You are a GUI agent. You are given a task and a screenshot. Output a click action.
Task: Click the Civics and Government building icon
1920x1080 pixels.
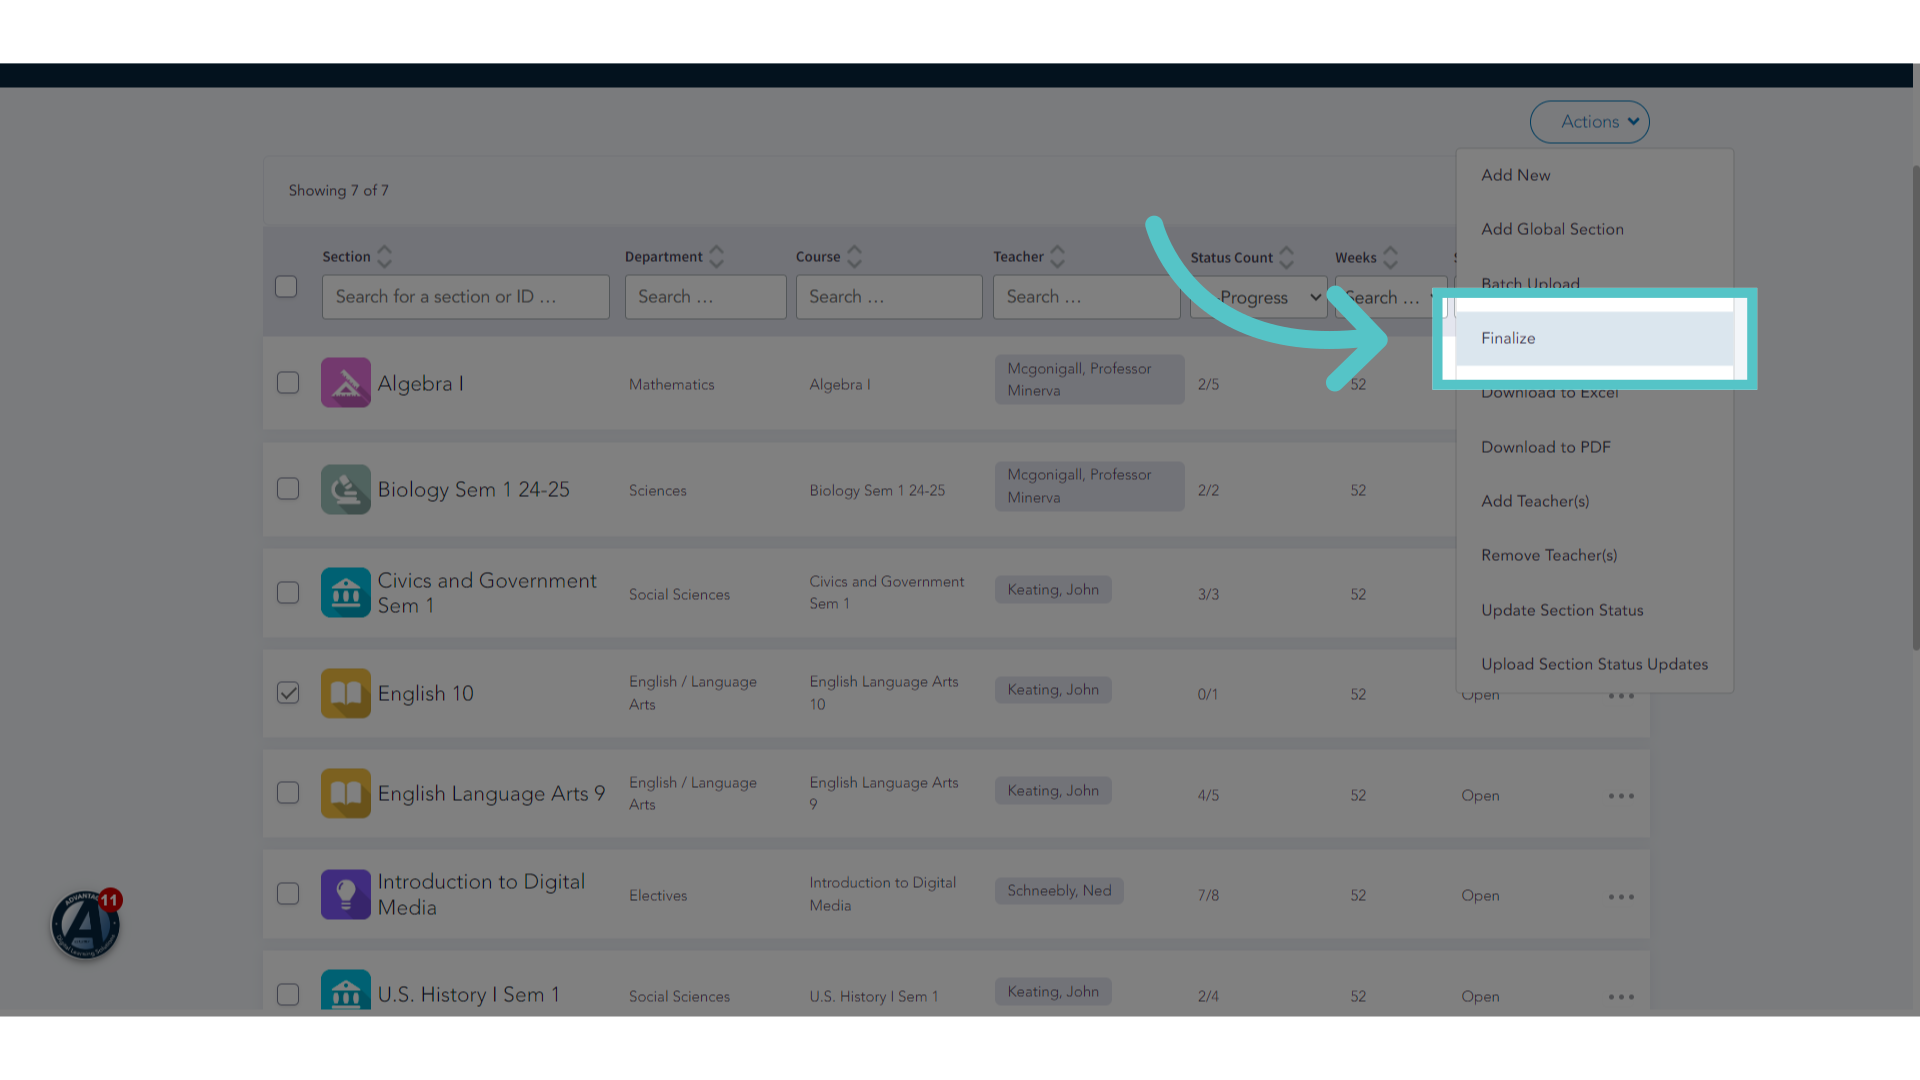[346, 593]
